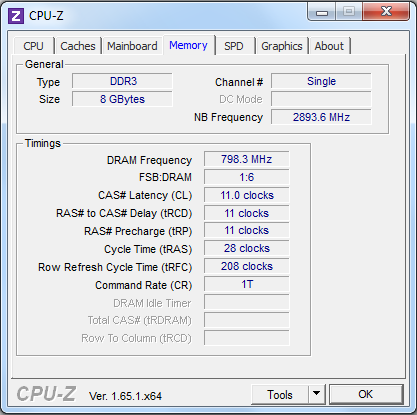The height and width of the screenshot is (415, 417).
Task: Confirm with the OK button
Action: coord(366,394)
